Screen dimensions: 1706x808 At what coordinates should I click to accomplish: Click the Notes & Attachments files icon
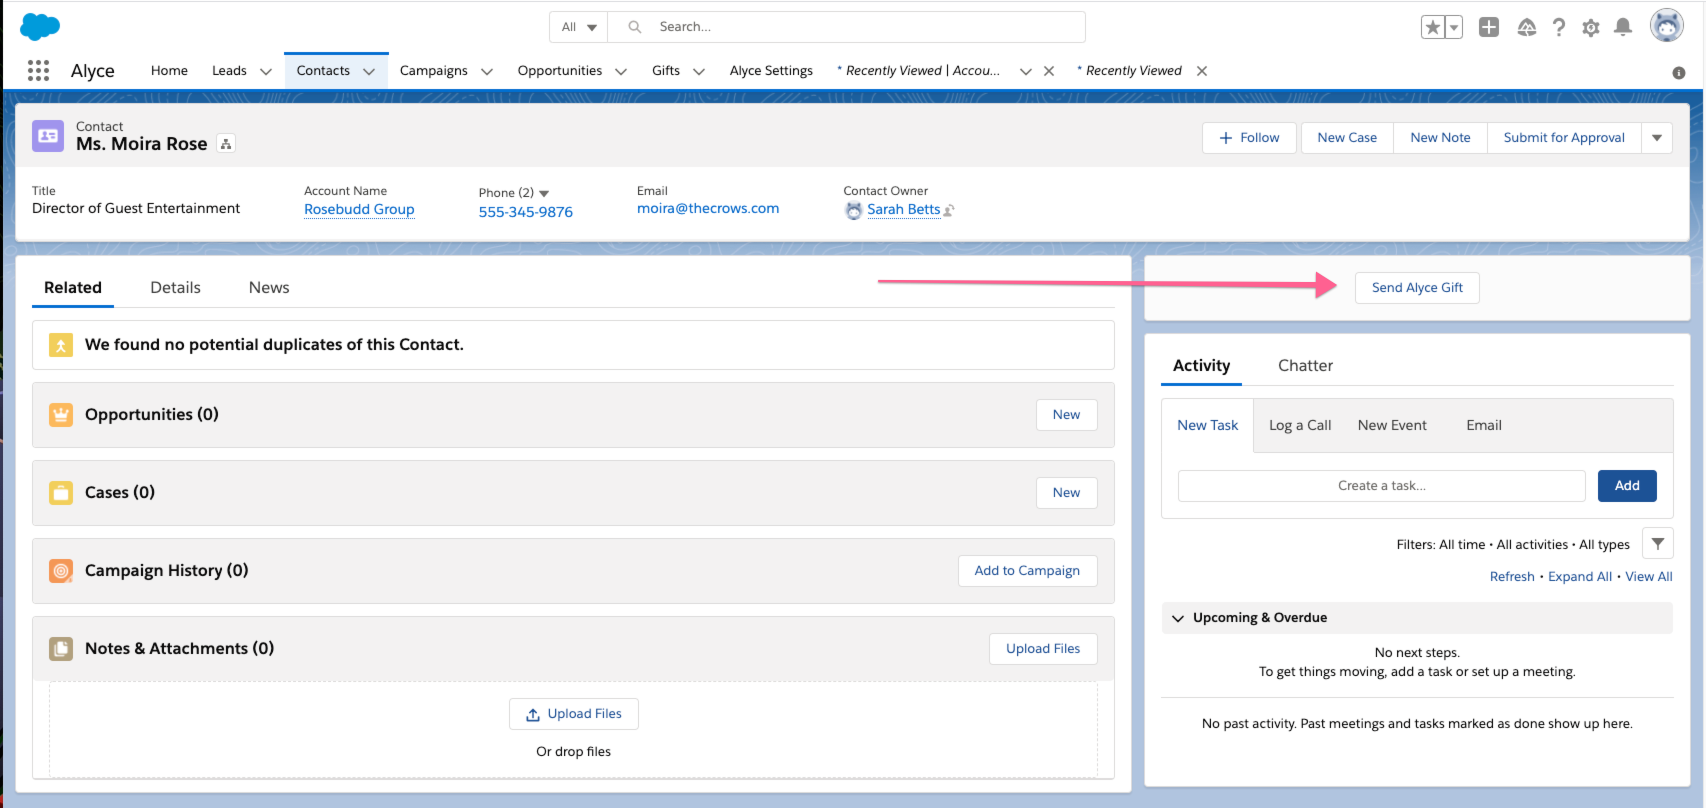point(61,649)
